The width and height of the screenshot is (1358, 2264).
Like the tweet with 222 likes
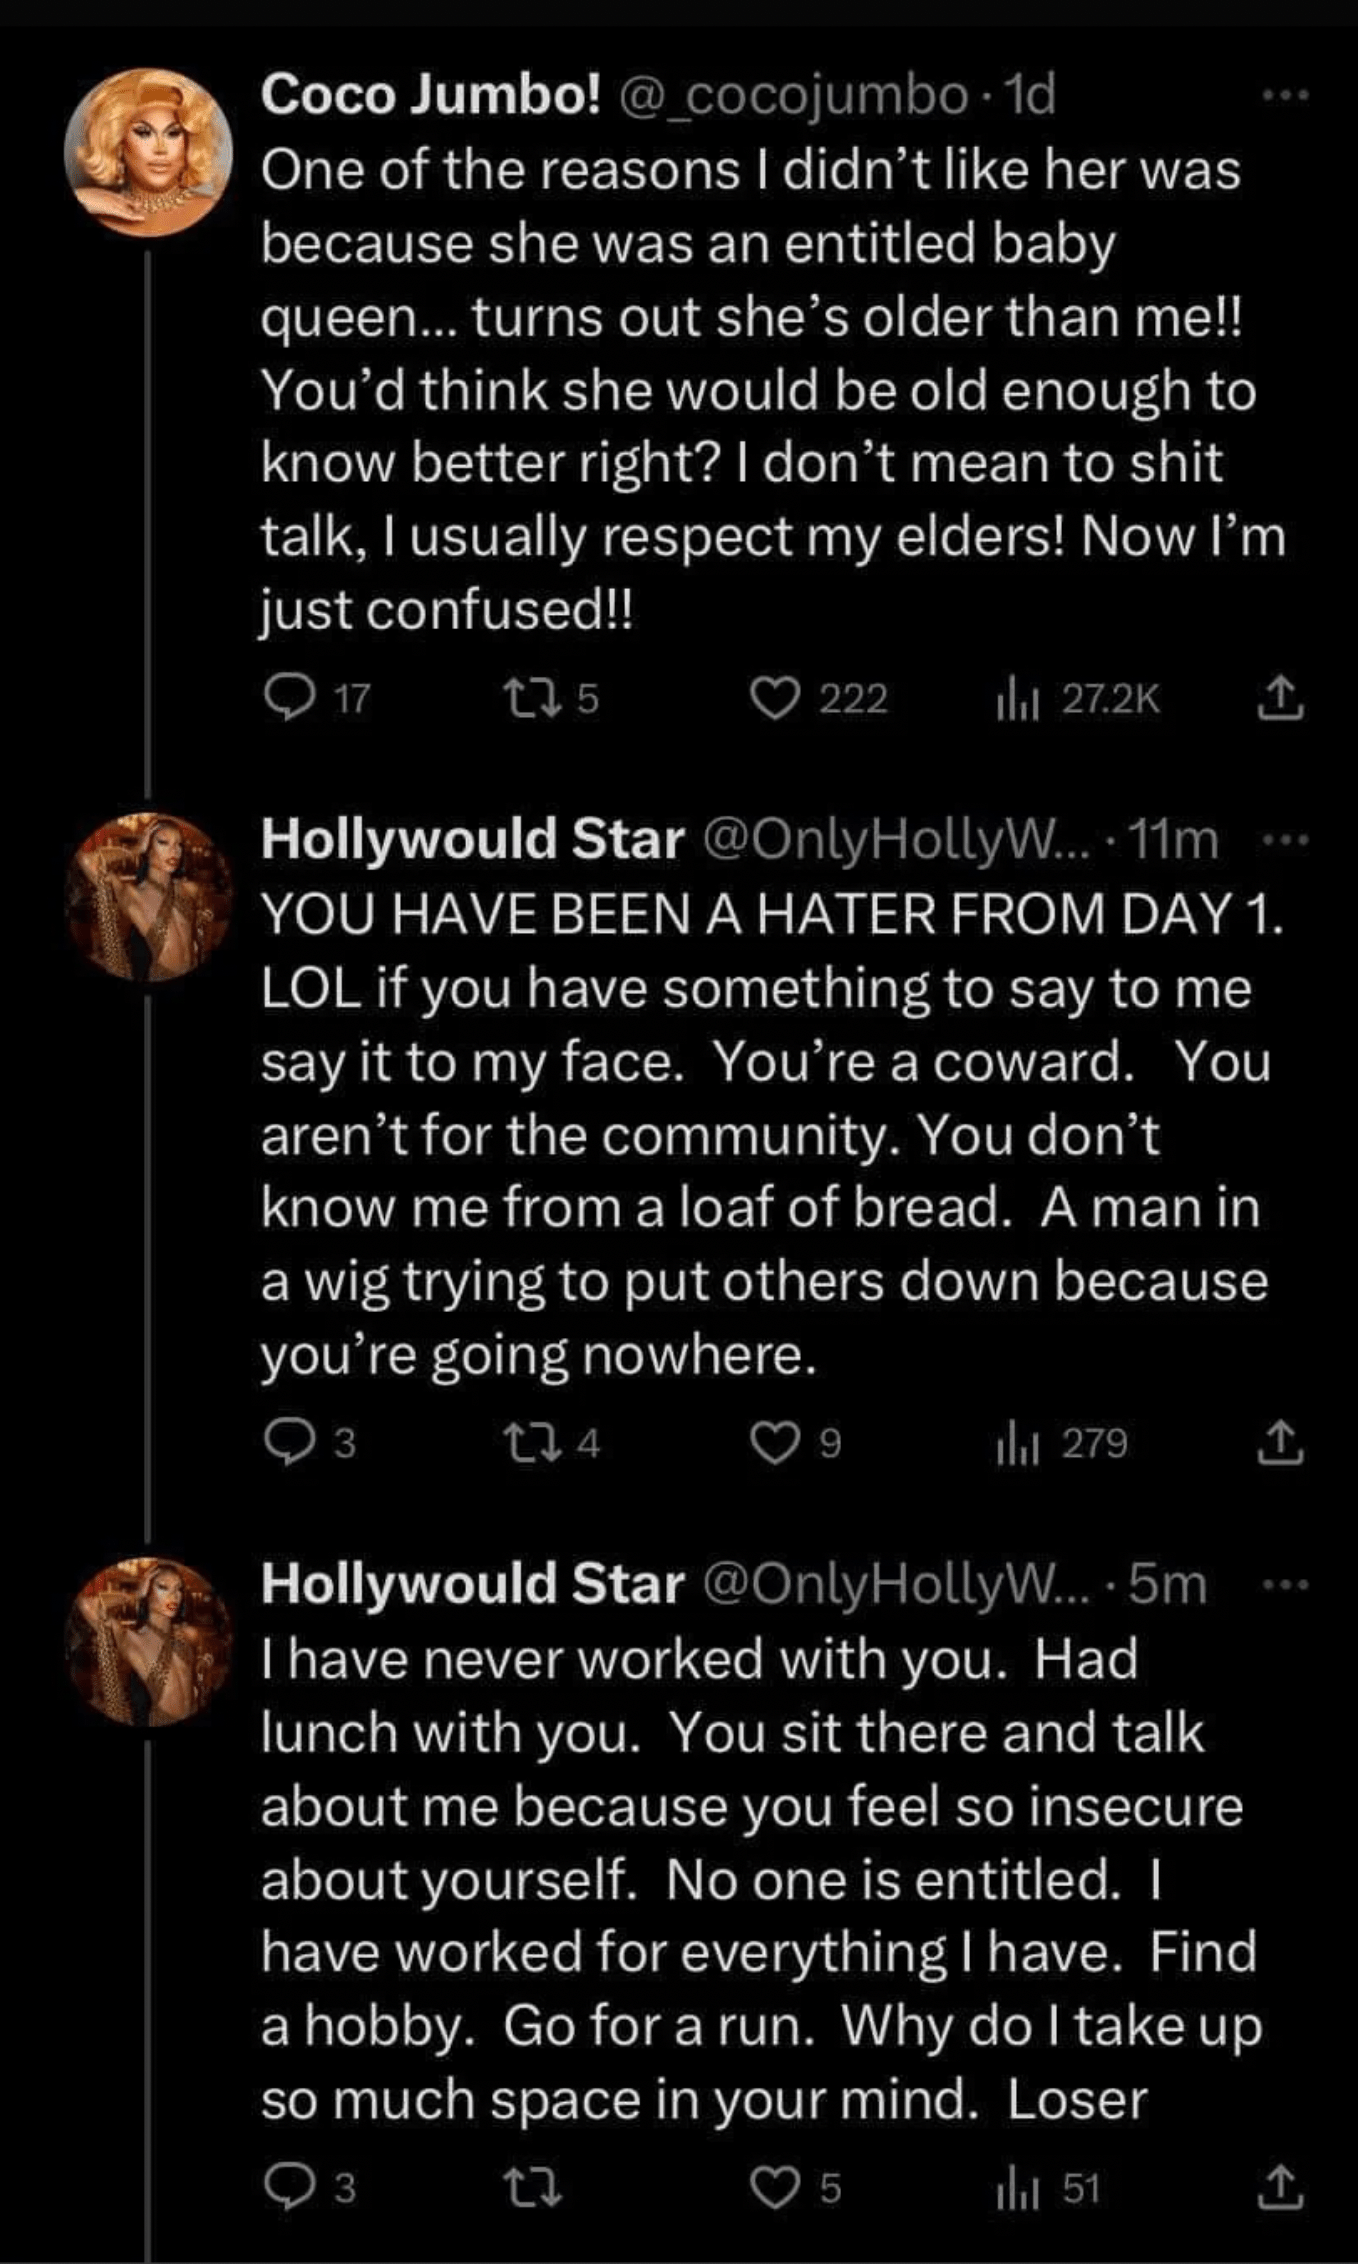coord(776,698)
